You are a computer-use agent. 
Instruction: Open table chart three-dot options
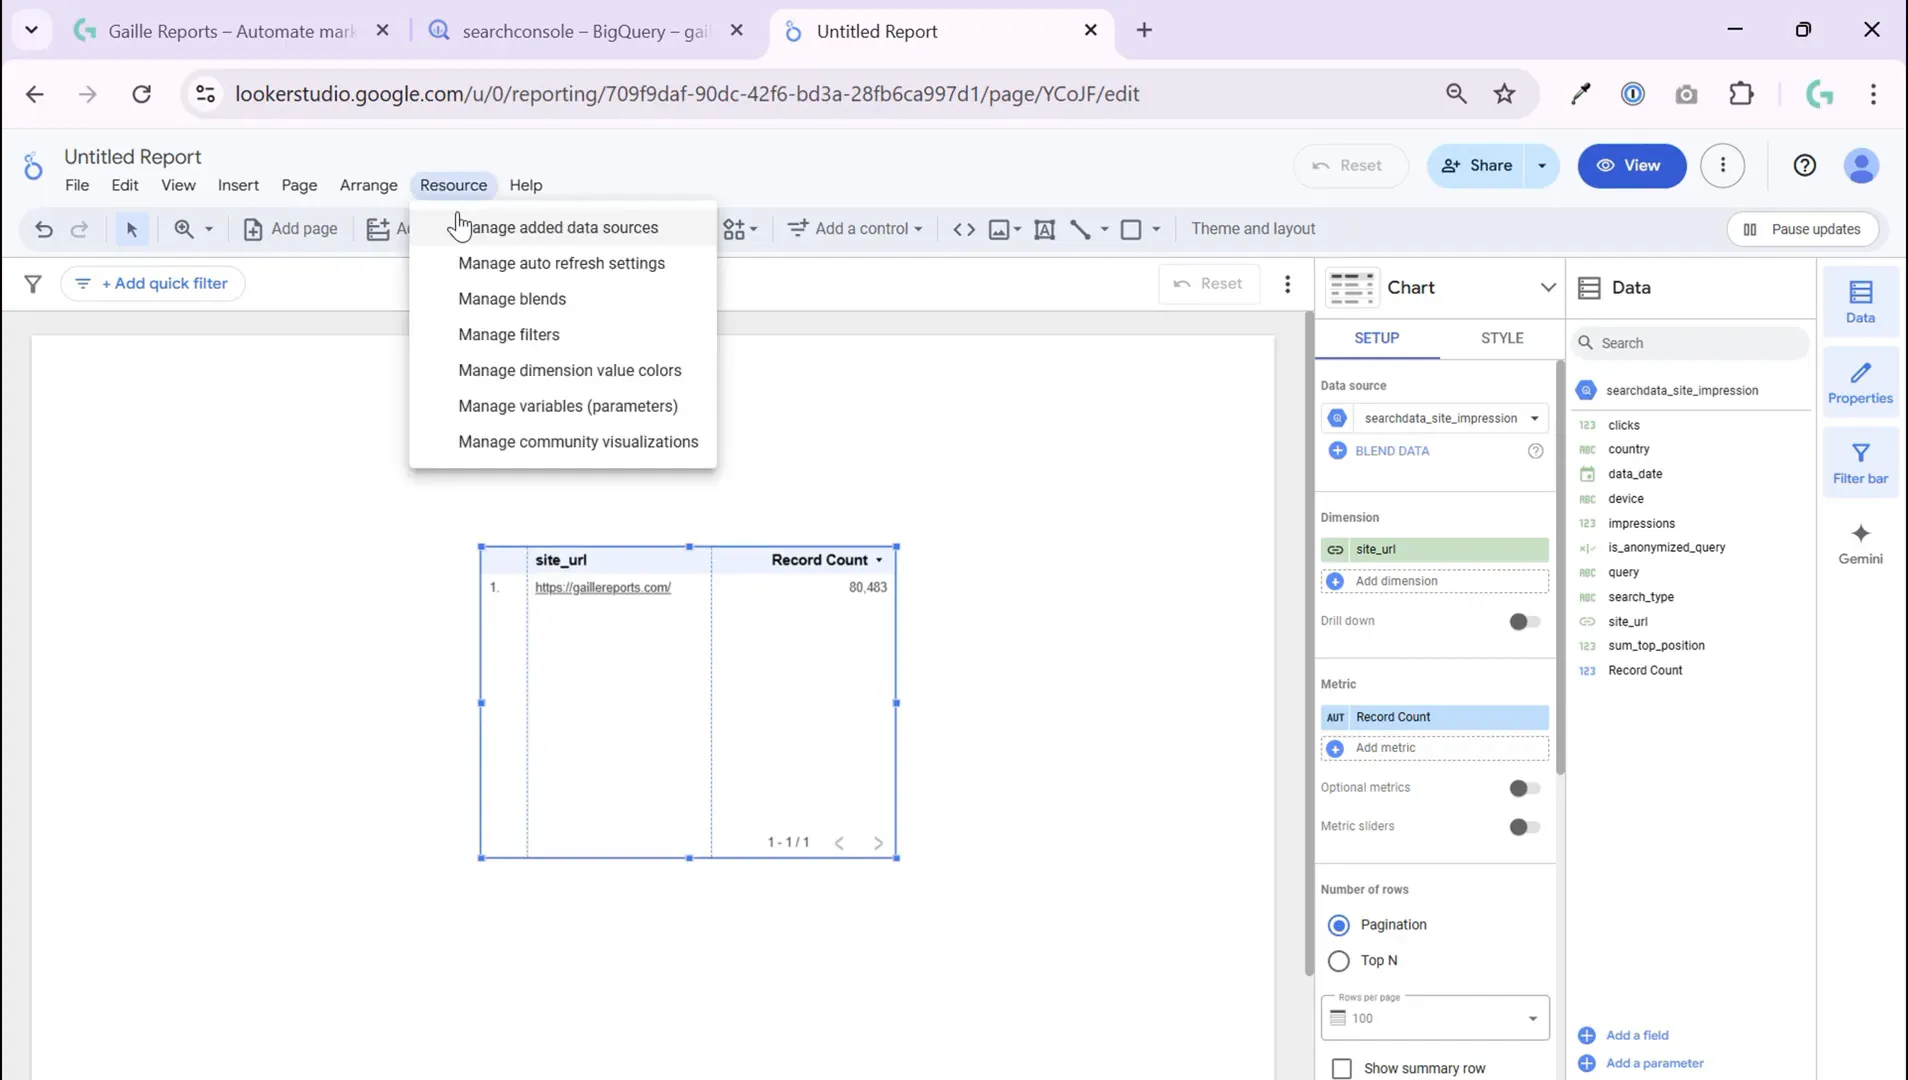1287,284
